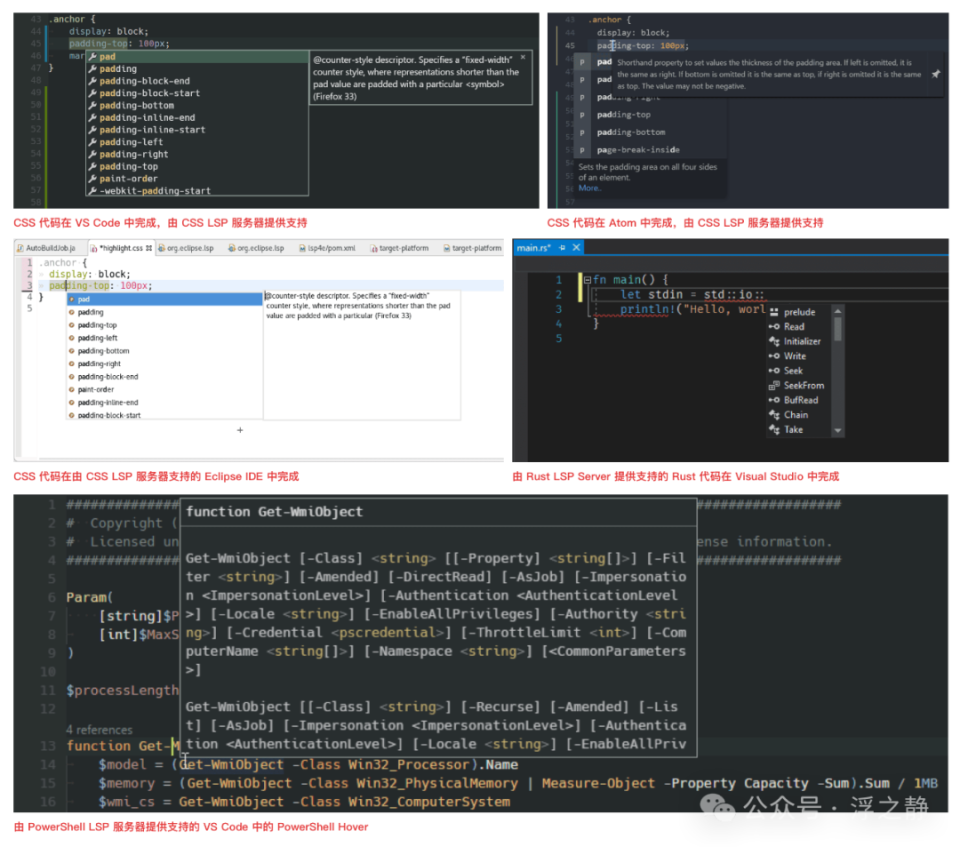The height and width of the screenshot is (847, 960).
Task: Click '$processLength' variable on PowerShell line 11
Action: click(x=122, y=691)
